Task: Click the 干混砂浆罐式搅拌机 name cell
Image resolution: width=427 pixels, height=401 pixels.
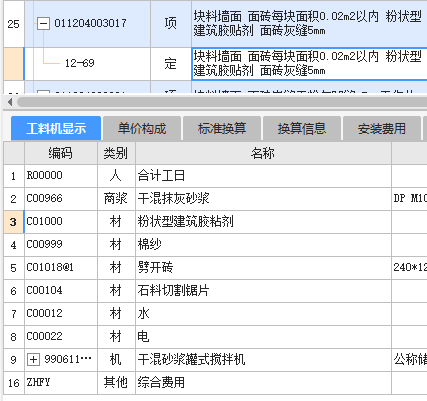Action: coord(263,360)
